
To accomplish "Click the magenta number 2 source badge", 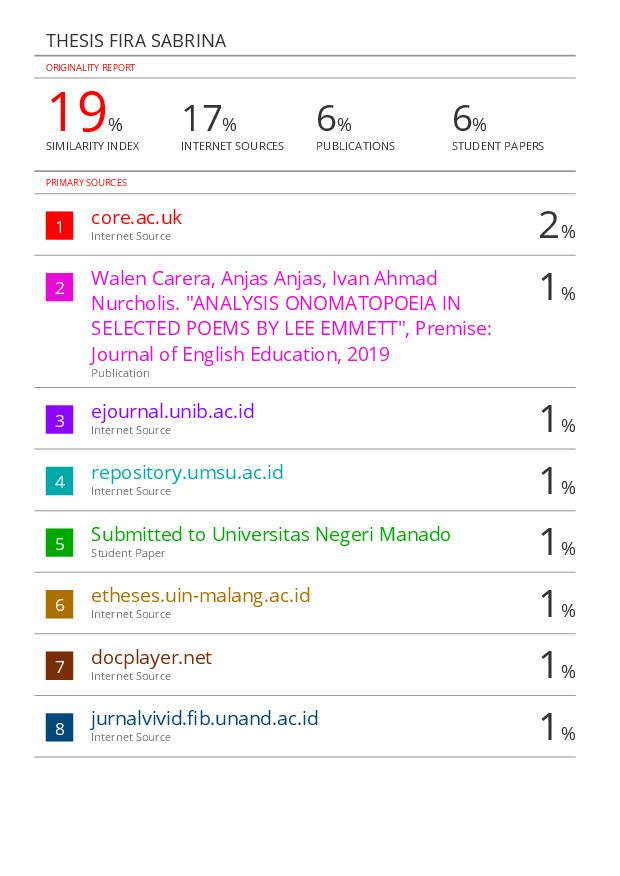I will (x=59, y=287).
